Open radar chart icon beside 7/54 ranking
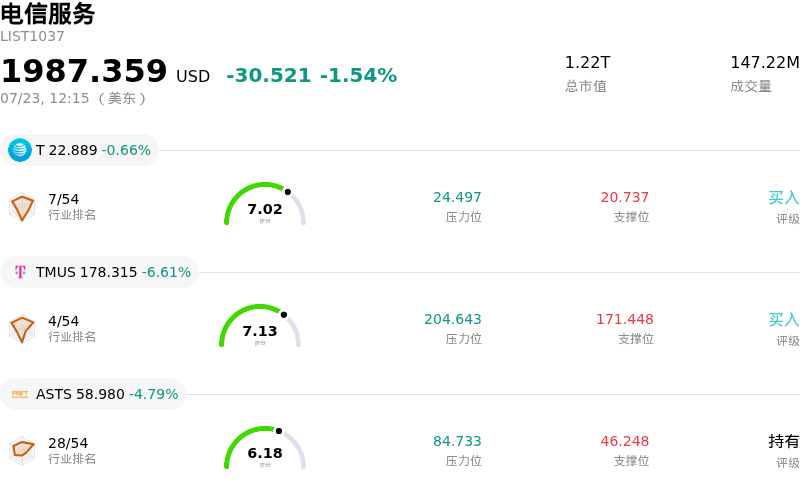The image size is (800, 488). point(22,207)
